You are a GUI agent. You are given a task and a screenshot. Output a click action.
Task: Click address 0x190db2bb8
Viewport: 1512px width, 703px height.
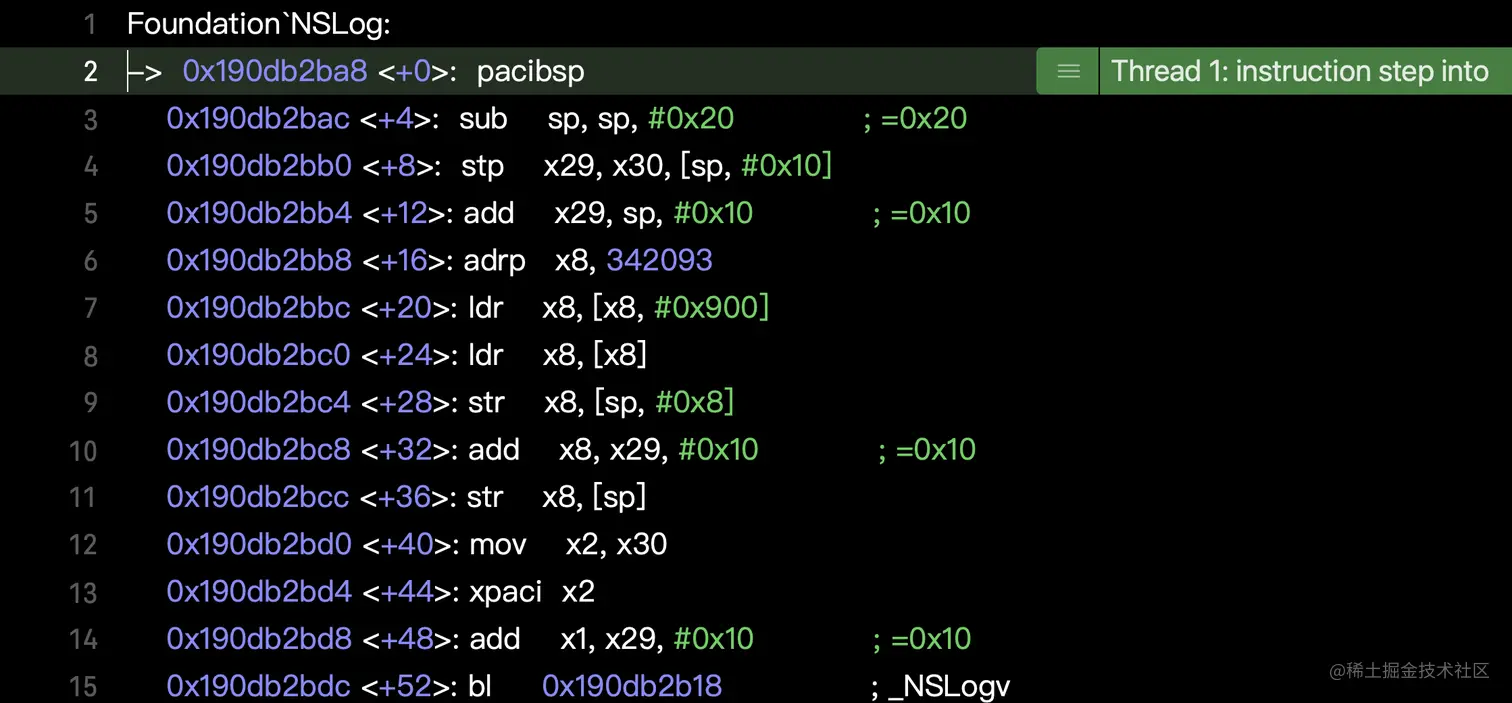coord(259,260)
